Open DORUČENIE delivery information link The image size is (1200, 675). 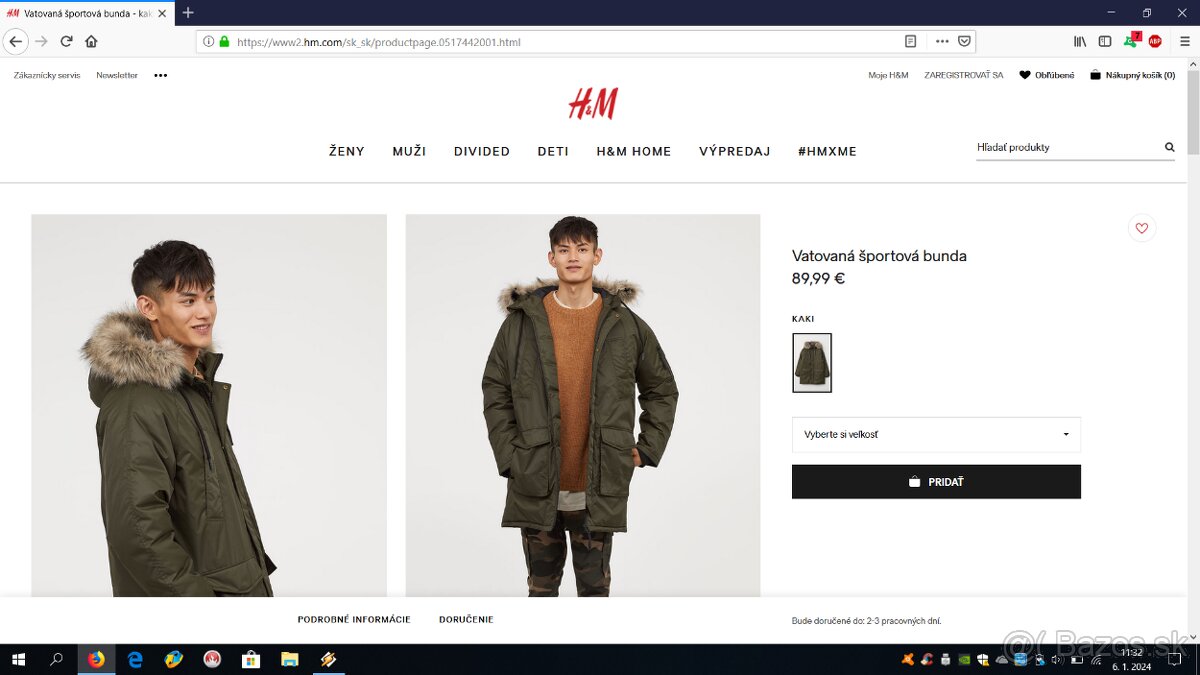(466, 620)
